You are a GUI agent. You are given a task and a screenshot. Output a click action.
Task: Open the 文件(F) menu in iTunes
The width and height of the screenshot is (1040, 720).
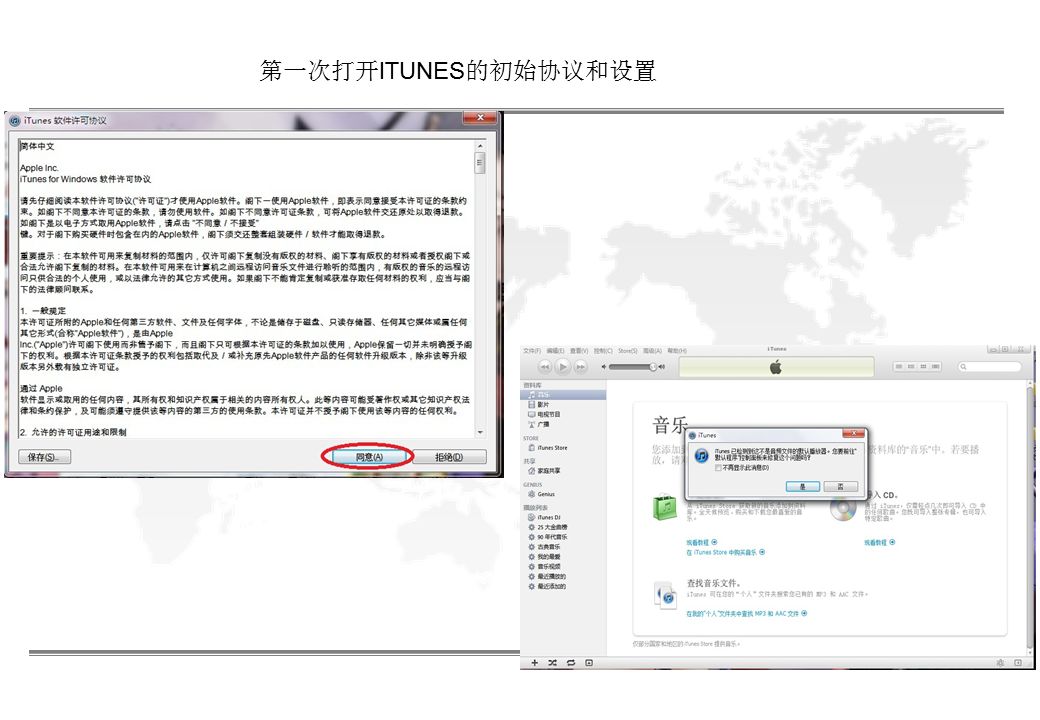(x=532, y=351)
